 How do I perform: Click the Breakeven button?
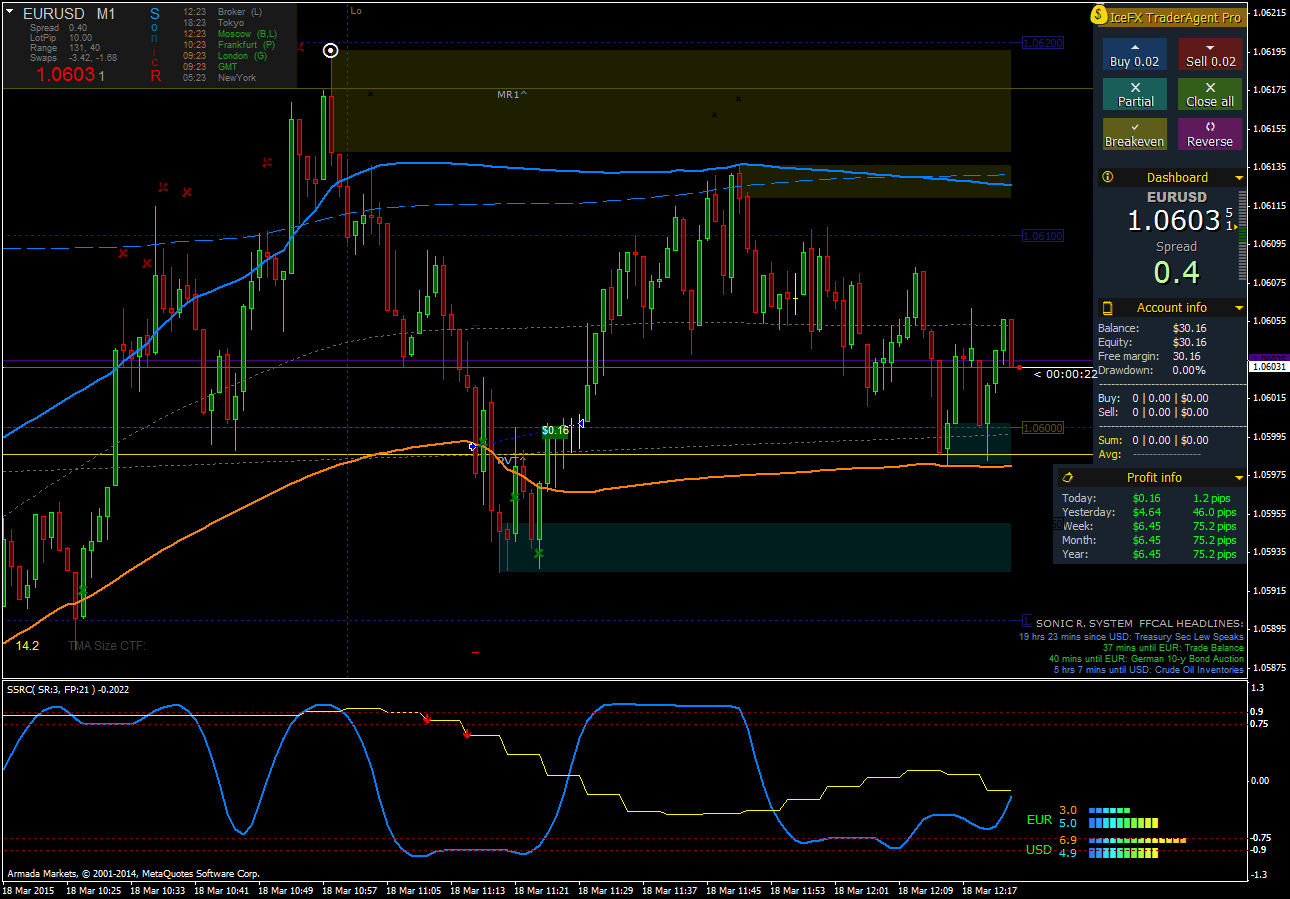1134,134
